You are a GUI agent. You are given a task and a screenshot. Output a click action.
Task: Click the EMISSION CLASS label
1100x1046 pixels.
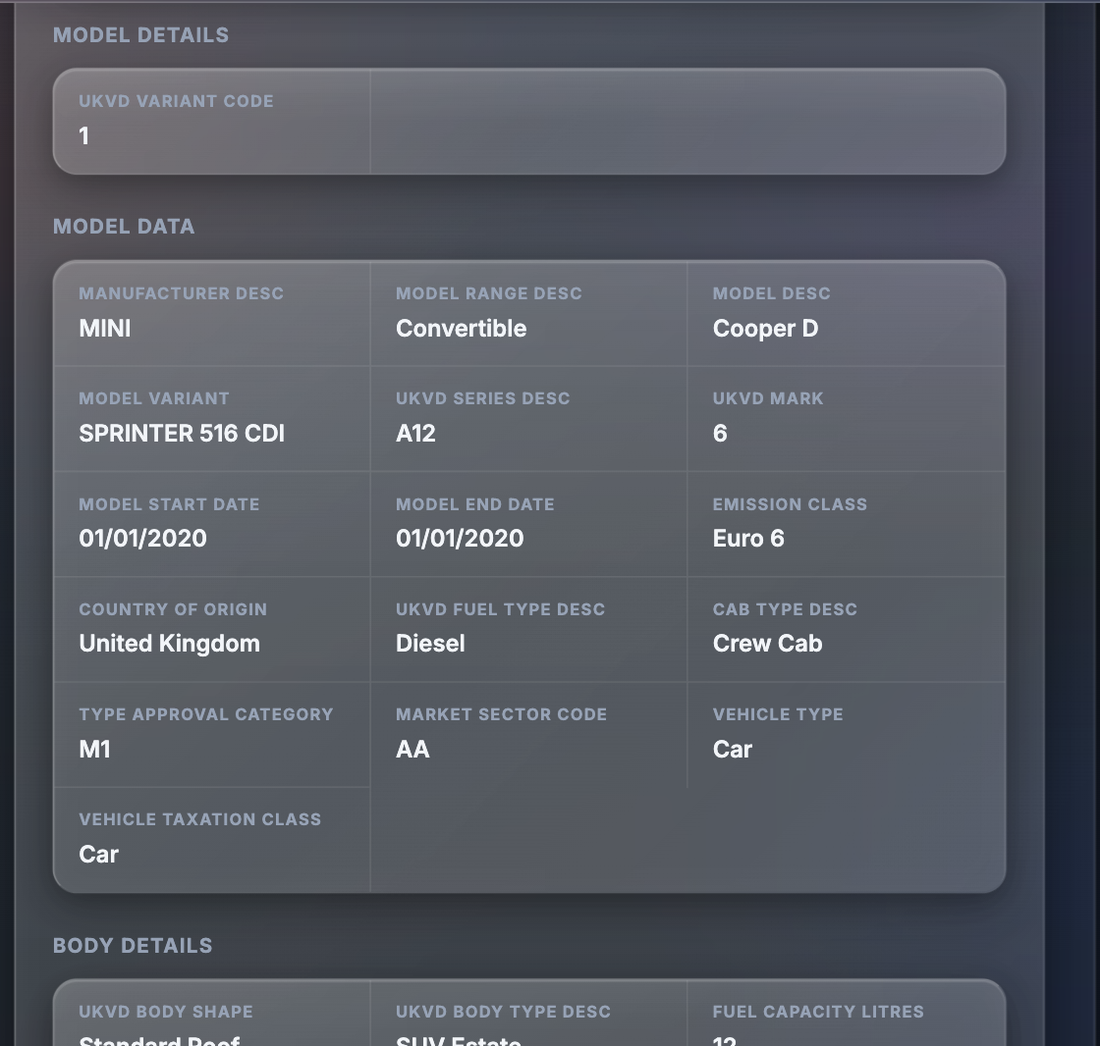pyautogui.click(x=790, y=504)
